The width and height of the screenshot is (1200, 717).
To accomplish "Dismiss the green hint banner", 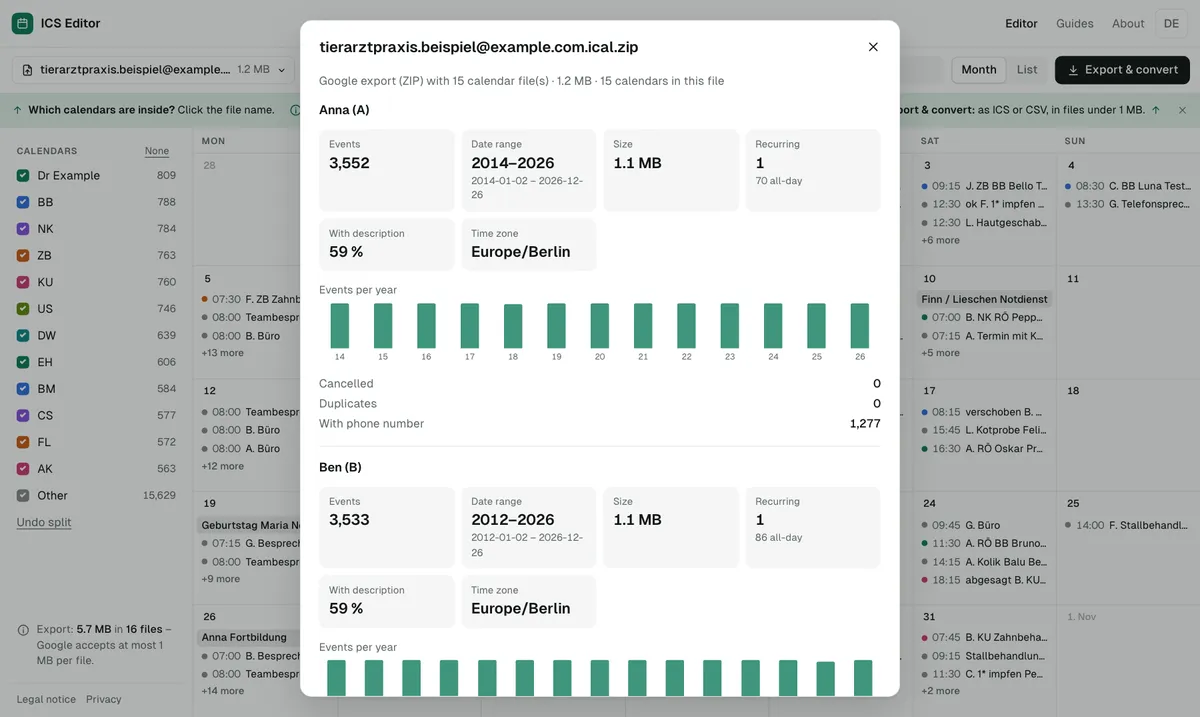I will tap(1182, 110).
